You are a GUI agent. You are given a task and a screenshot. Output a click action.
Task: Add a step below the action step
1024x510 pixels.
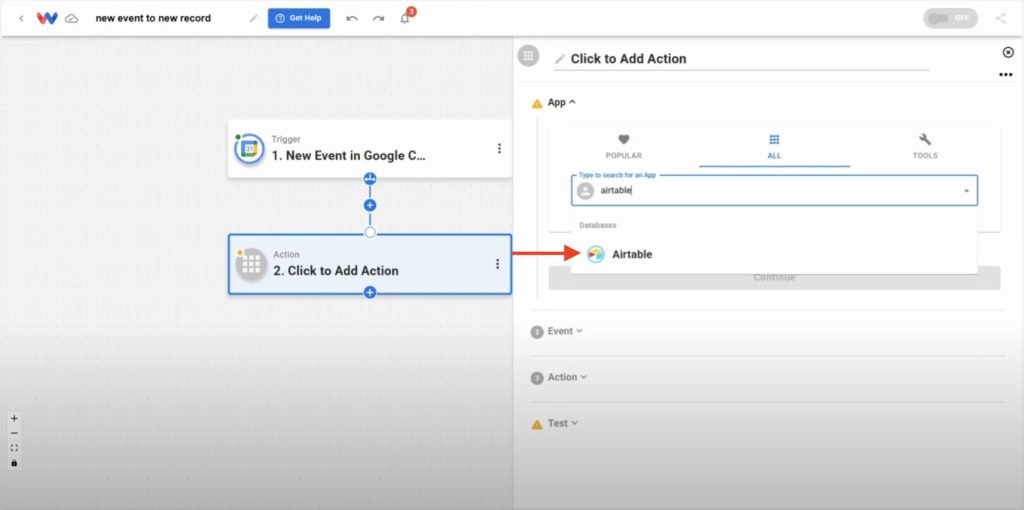click(x=370, y=293)
